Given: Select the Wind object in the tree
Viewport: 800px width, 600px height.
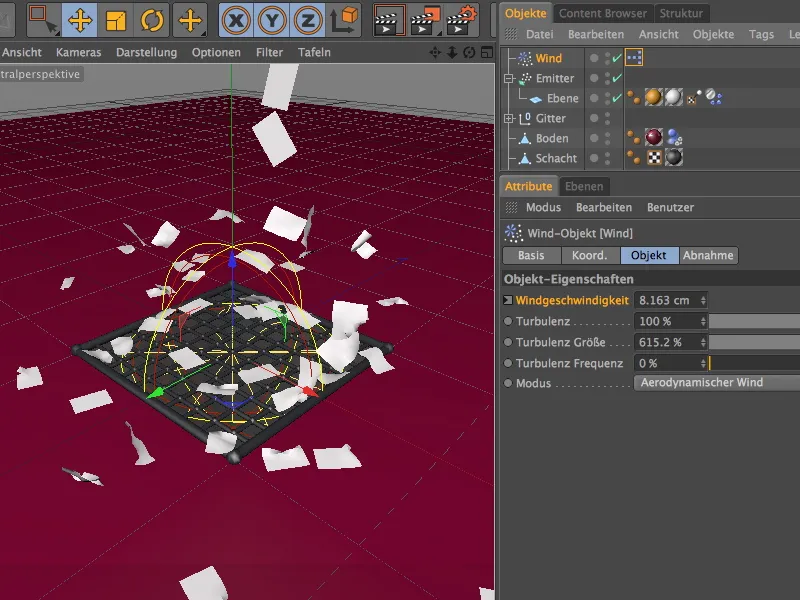Looking at the screenshot, I should point(548,58).
